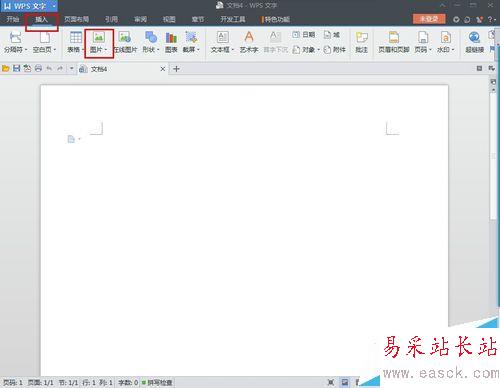Click the undo arrow icon
Viewport: 500px width, 388px height.
[49, 69]
